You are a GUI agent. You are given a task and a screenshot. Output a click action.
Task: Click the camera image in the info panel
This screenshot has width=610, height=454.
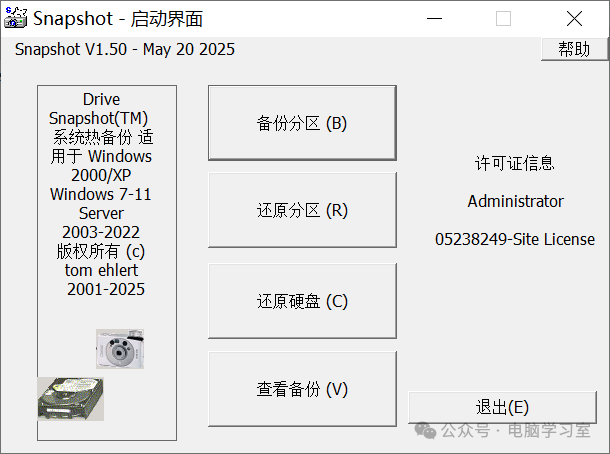(120, 348)
